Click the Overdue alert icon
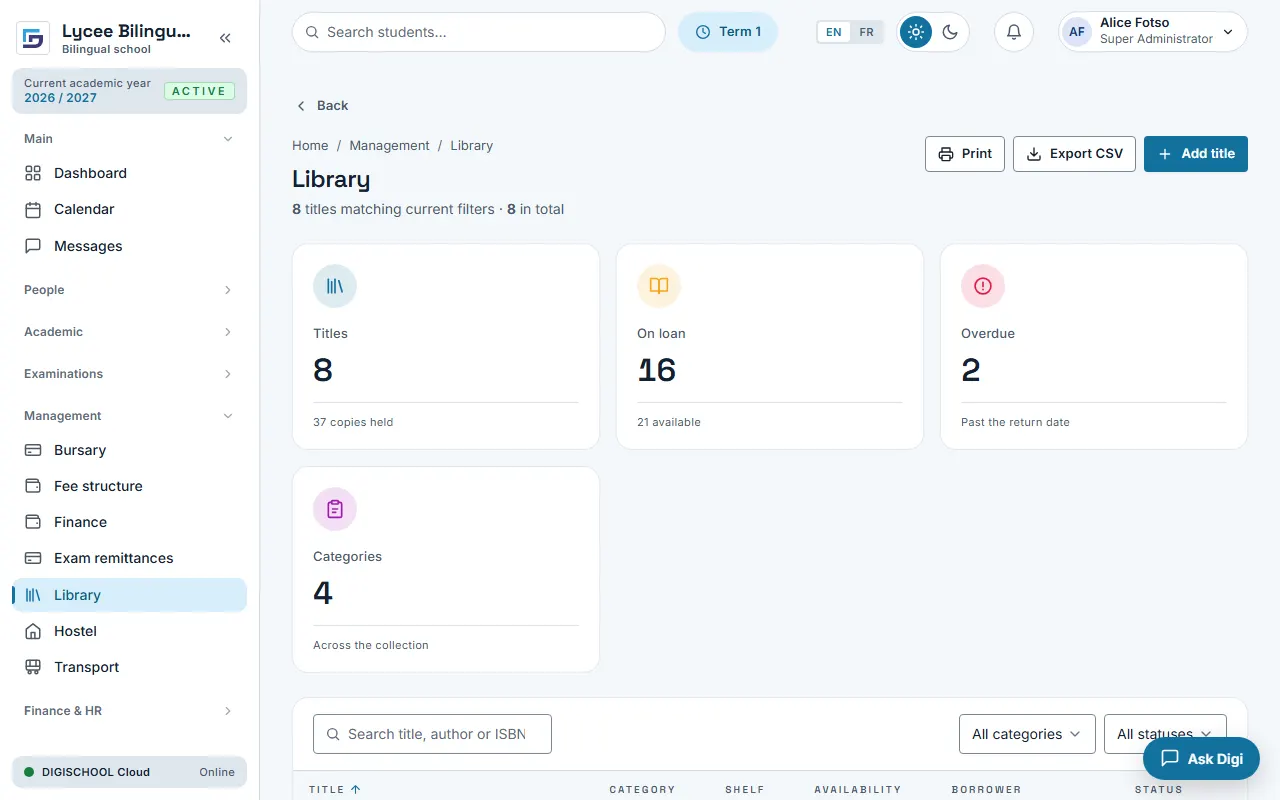This screenshot has height=800, width=1280. [x=983, y=286]
